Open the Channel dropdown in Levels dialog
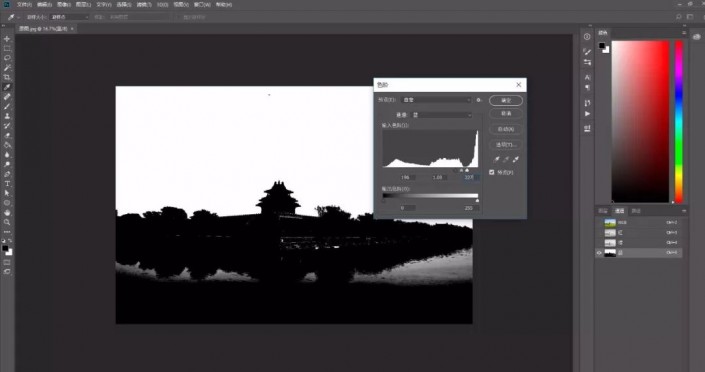 pos(442,115)
